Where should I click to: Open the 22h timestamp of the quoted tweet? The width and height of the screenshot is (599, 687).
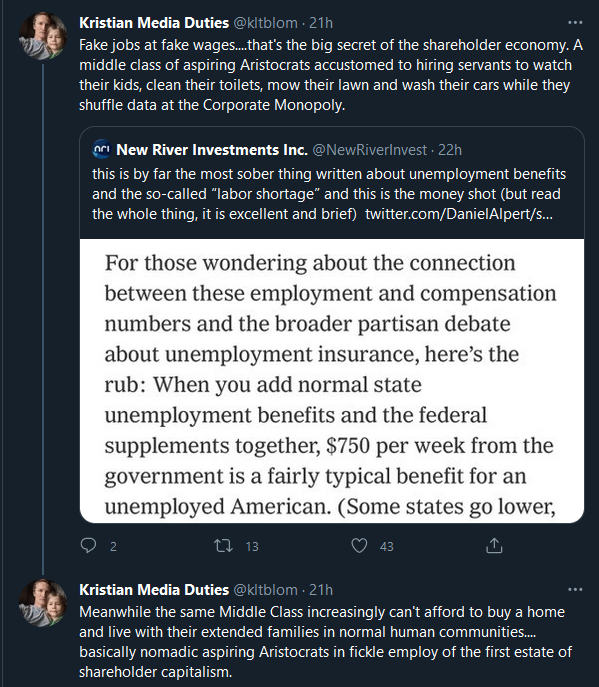coord(450,150)
